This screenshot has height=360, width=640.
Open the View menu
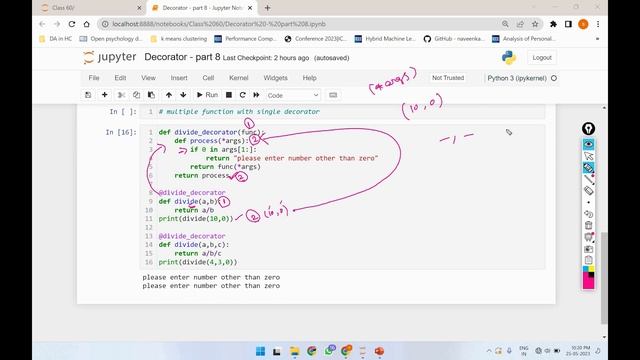coord(148,78)
